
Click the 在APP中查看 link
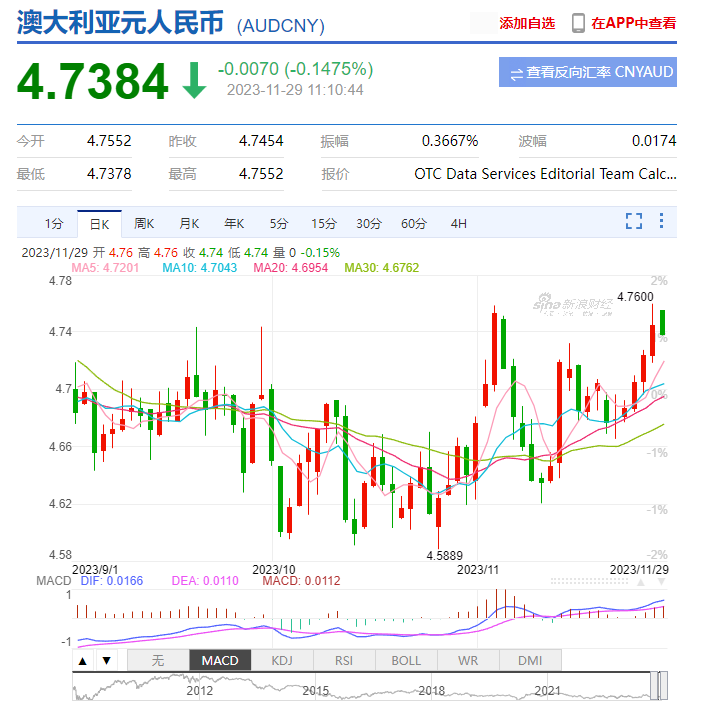[633, 23]
